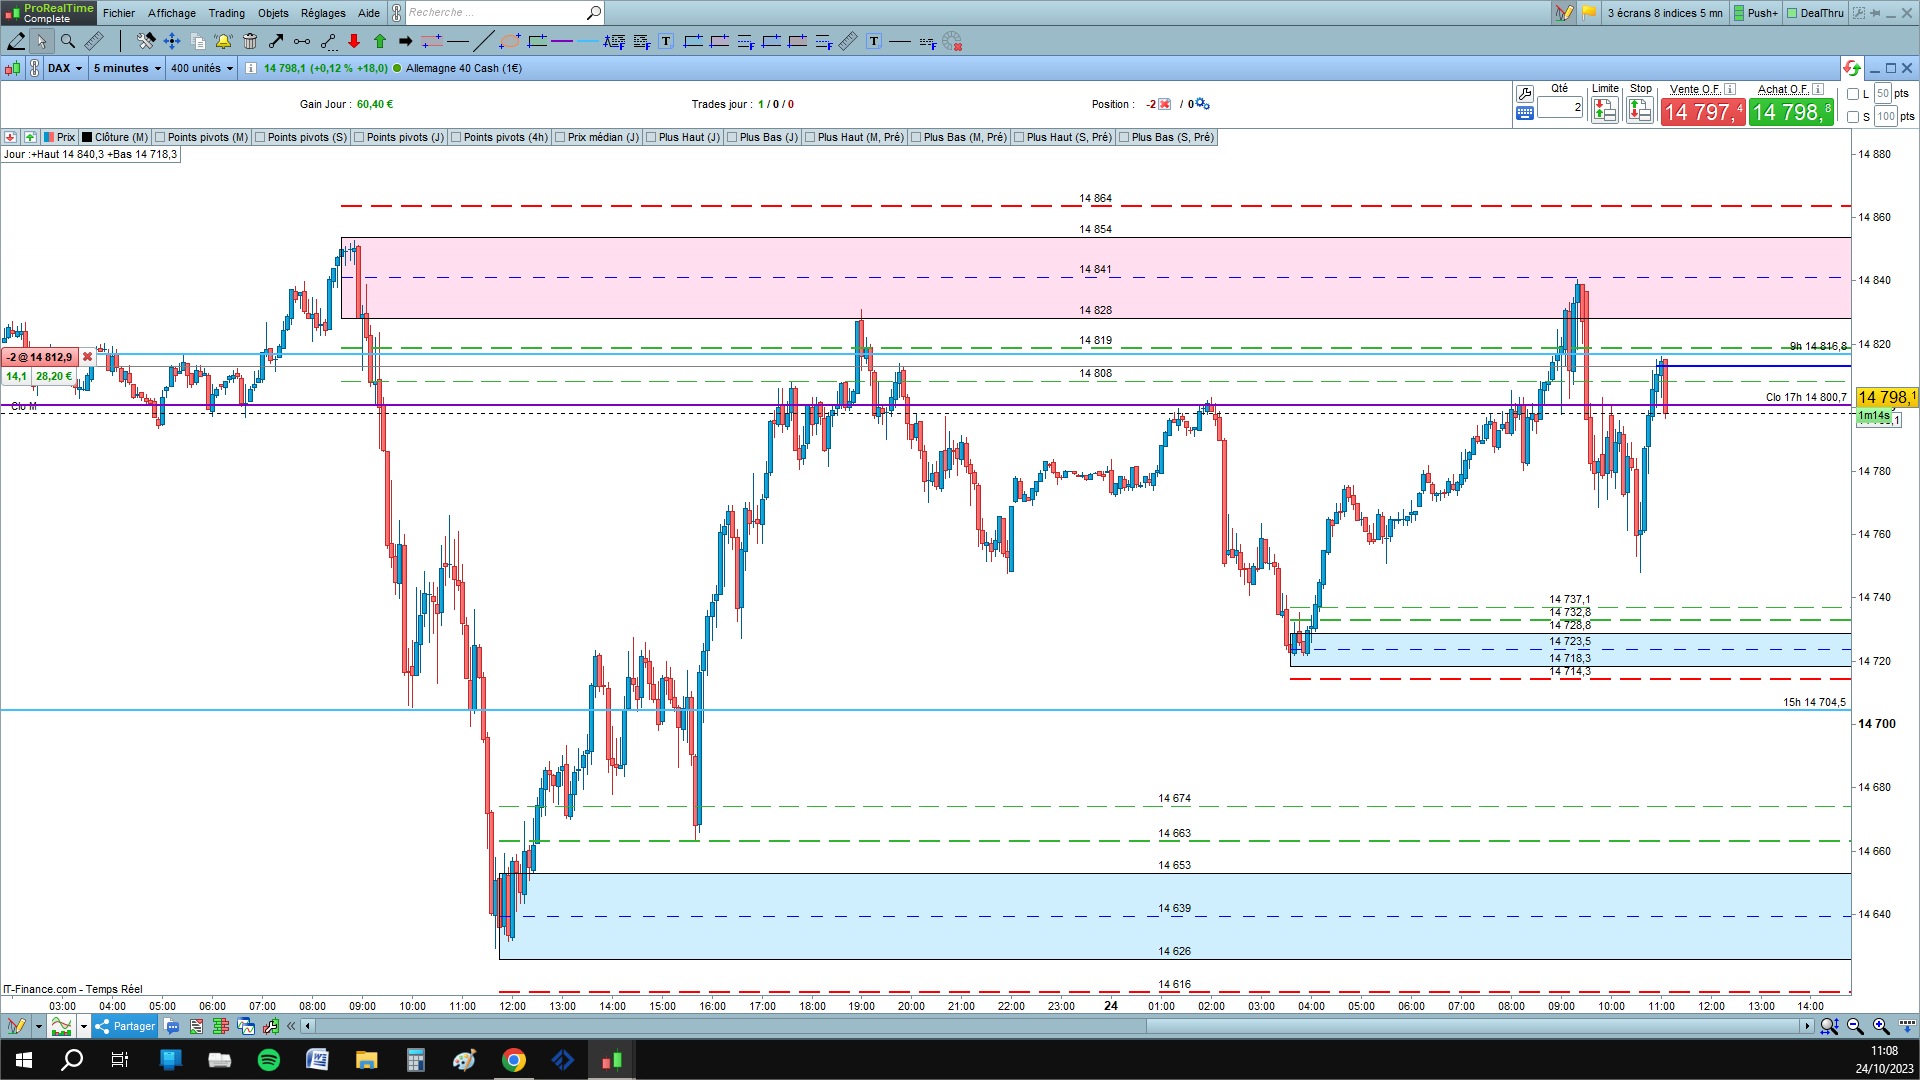Select the green up arrow tool

tap(380, 41)
